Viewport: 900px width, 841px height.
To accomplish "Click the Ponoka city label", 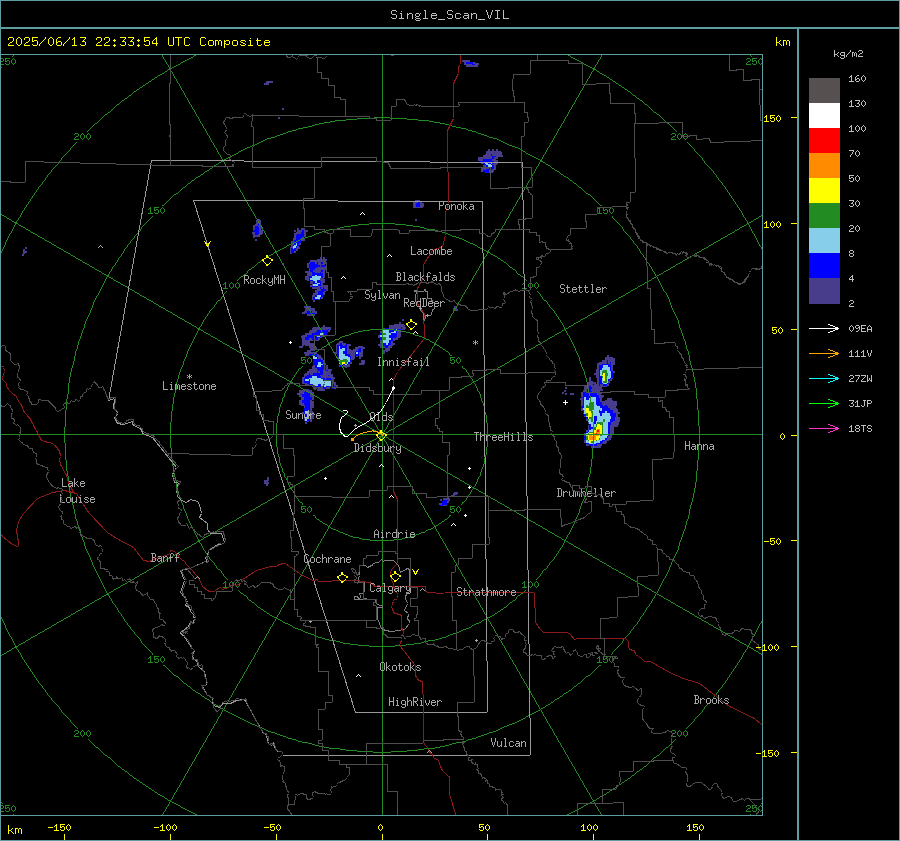I will coord(456,206).
